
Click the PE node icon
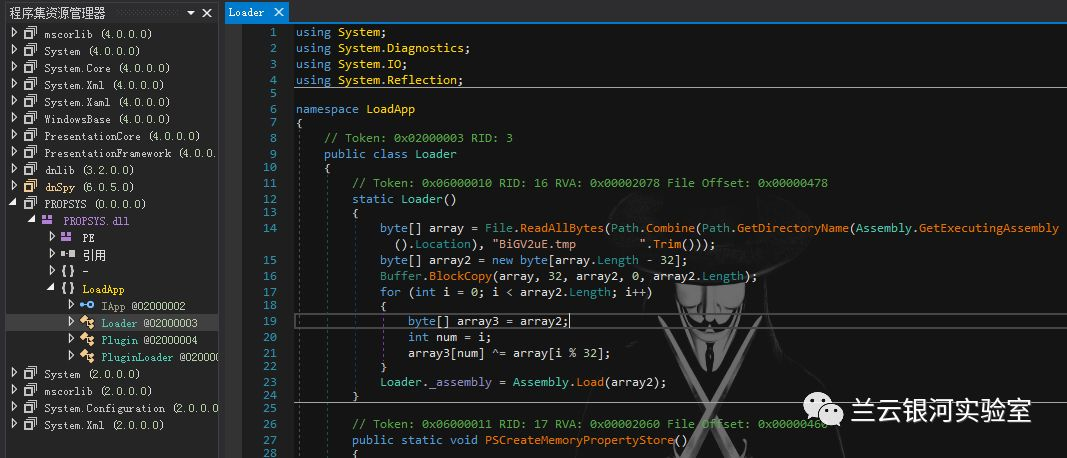67,237
